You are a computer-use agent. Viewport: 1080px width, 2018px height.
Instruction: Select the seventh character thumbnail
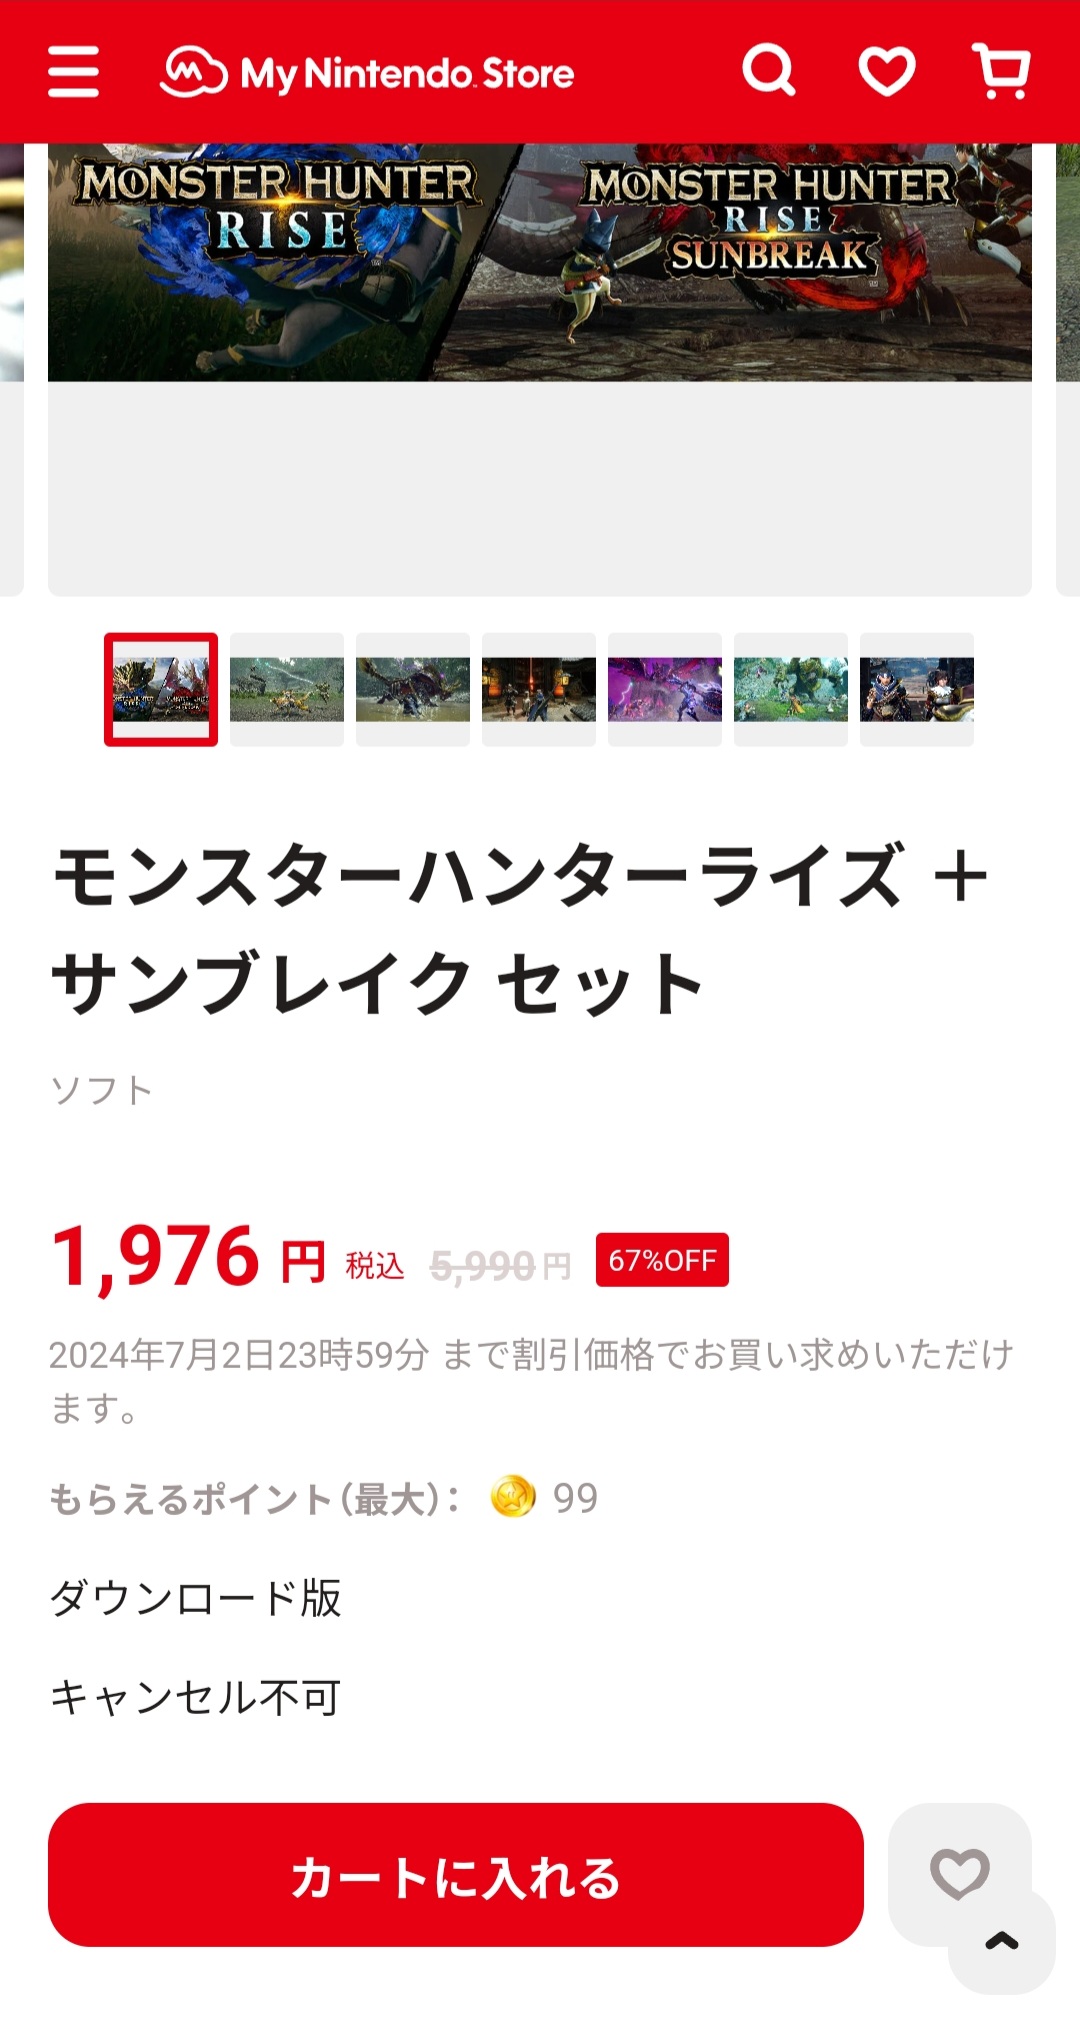coord(917,689)
